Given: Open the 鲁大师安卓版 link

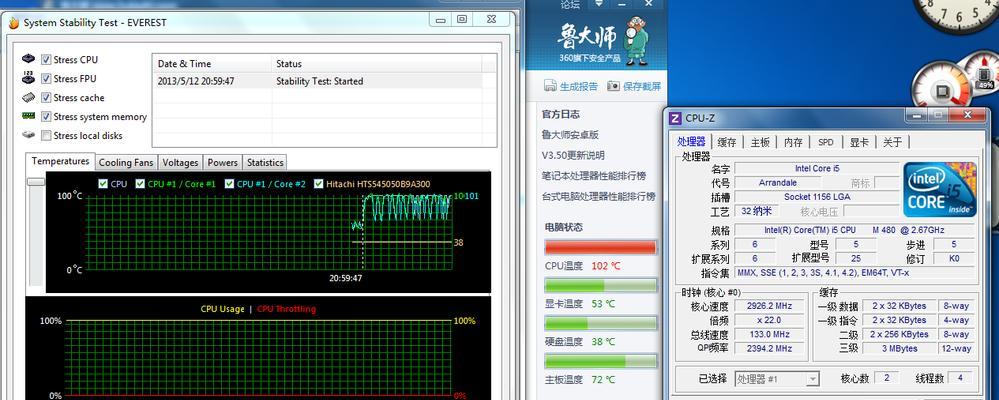Looking at the screenshot, I should (570, 135).
